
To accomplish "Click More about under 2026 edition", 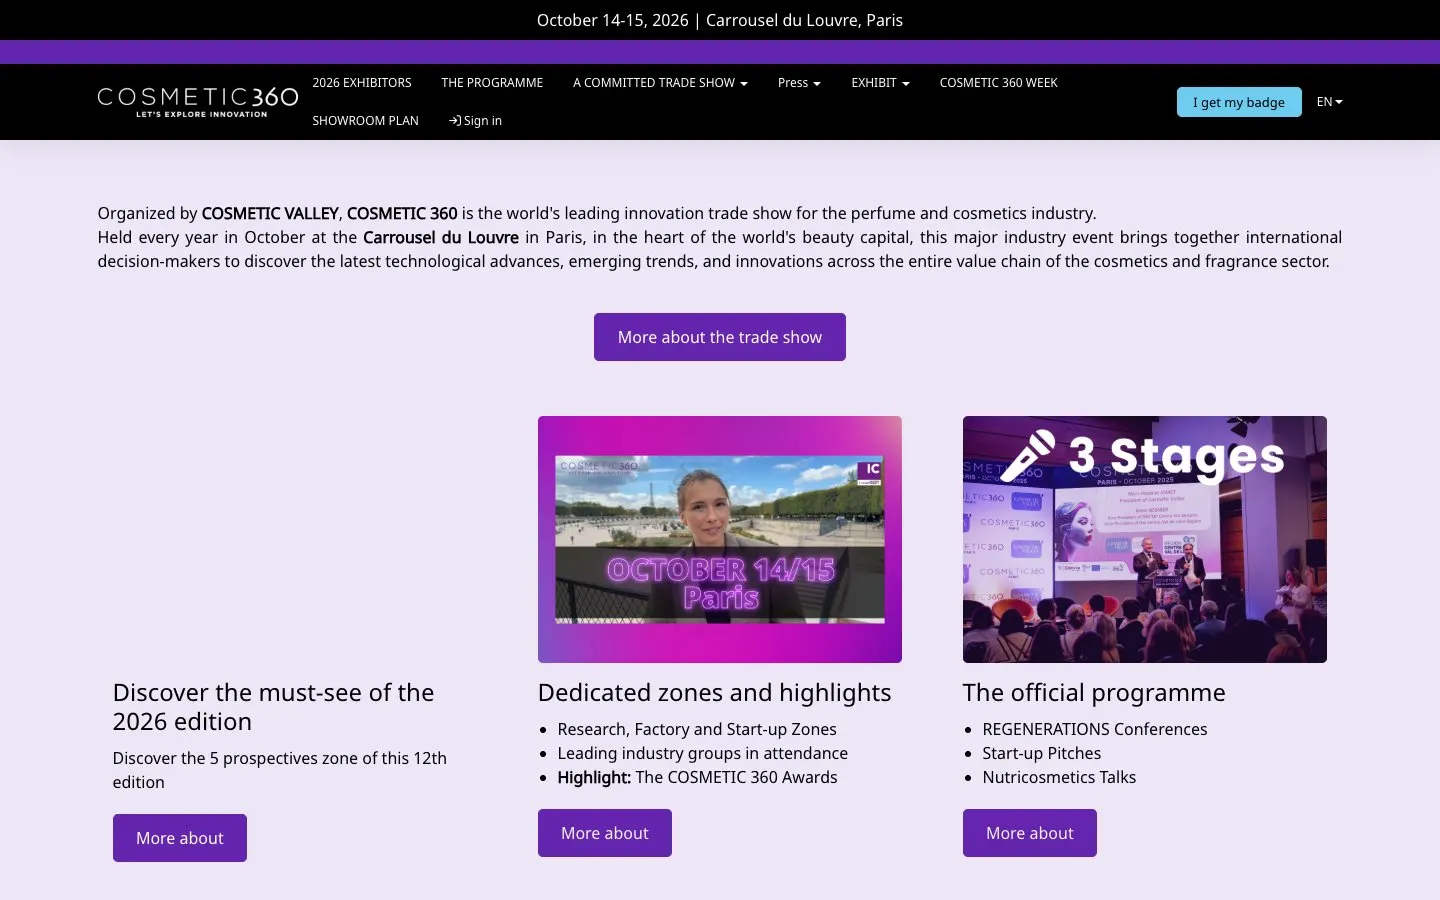I will pyautogui.click(x=180, y=838).
